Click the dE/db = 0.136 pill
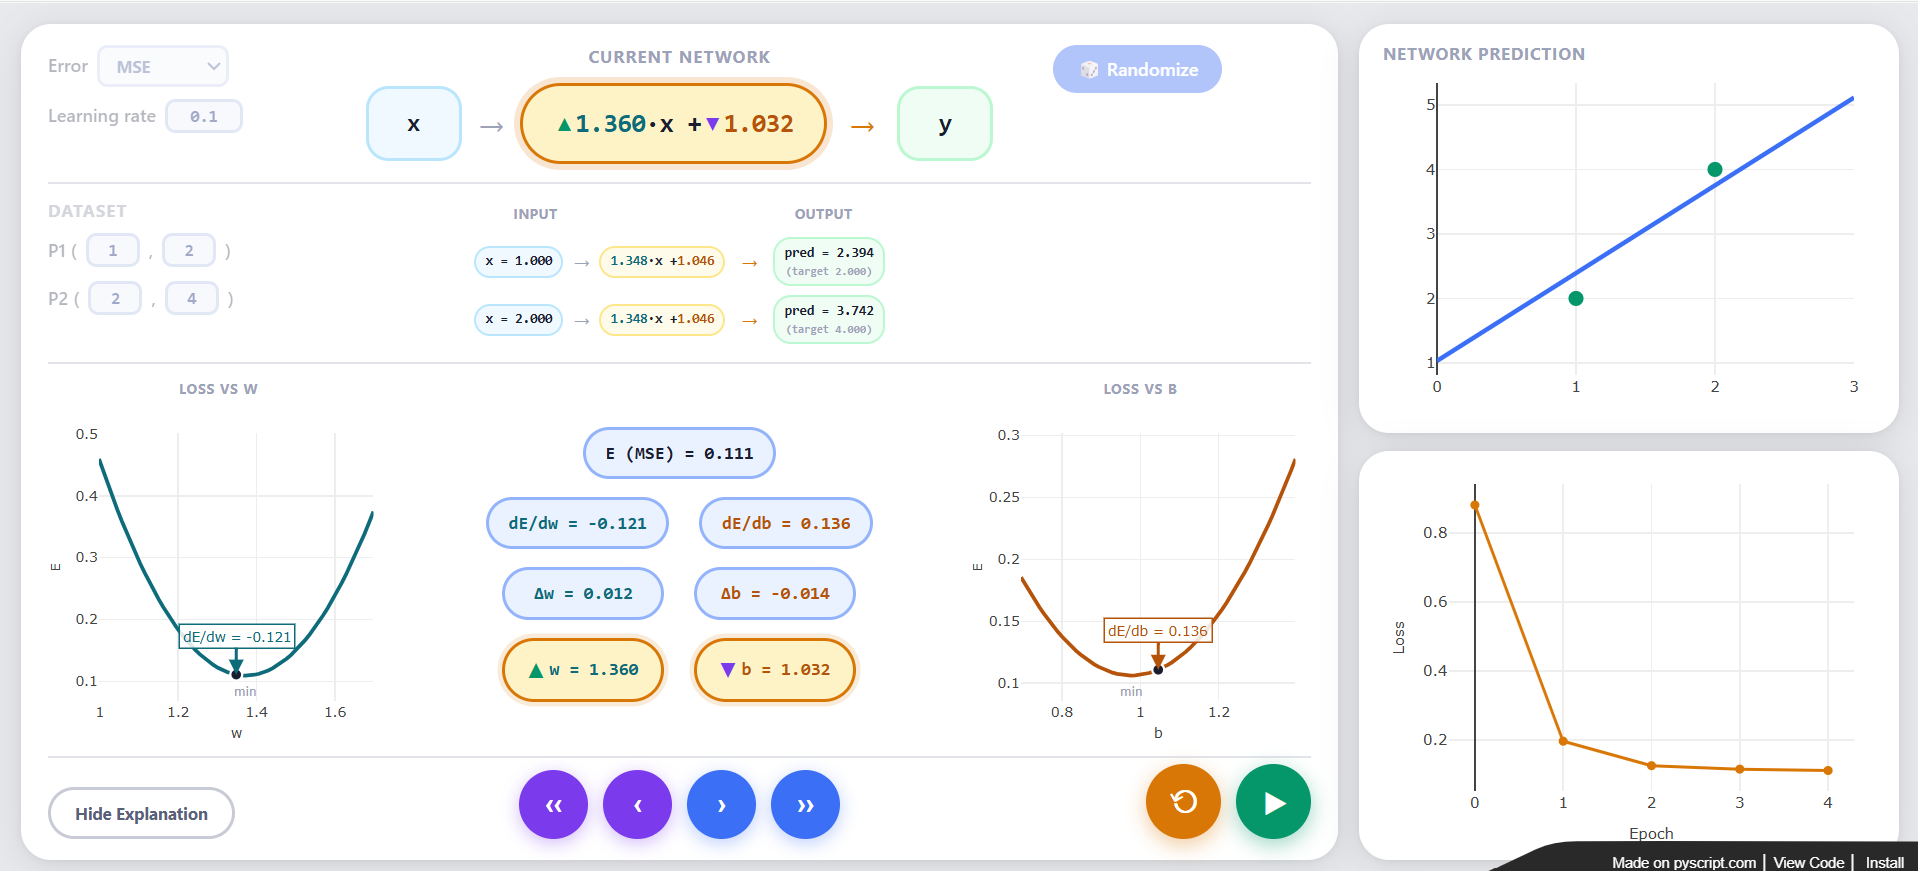Viewport: 1918px width, 871px height. pyautogui.click(x=786, y=523)
